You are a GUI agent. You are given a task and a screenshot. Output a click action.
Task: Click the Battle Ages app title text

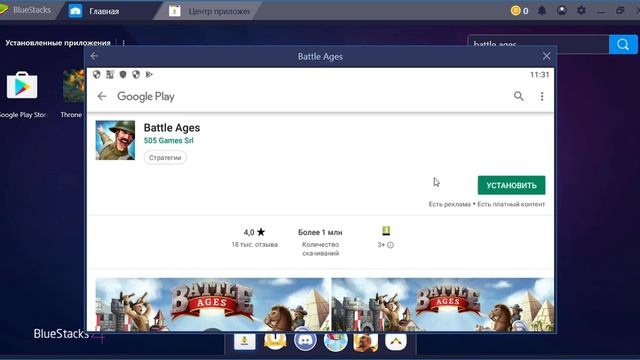tap(172, 128)
